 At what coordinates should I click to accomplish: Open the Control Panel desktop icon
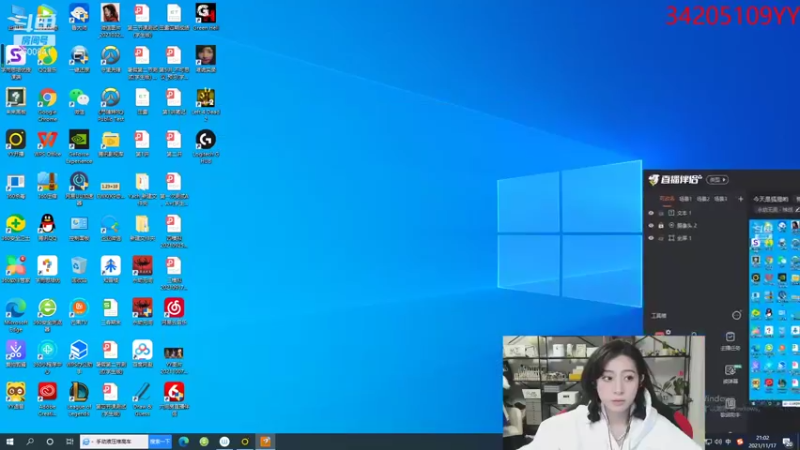pyautogui.click(x=79, y=223)
